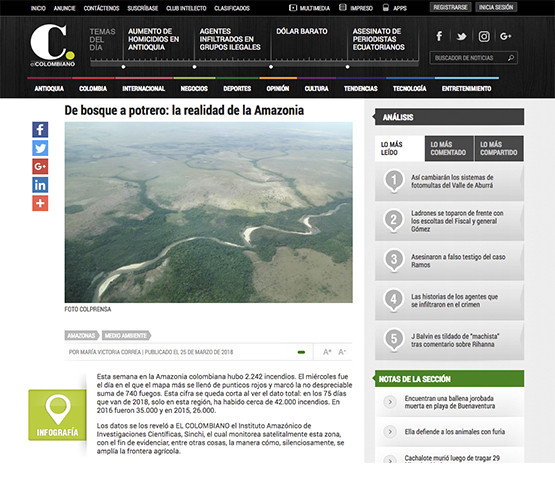555x485 pixels.
Task: Open the header Instagram icon
Action: (484, 36)
